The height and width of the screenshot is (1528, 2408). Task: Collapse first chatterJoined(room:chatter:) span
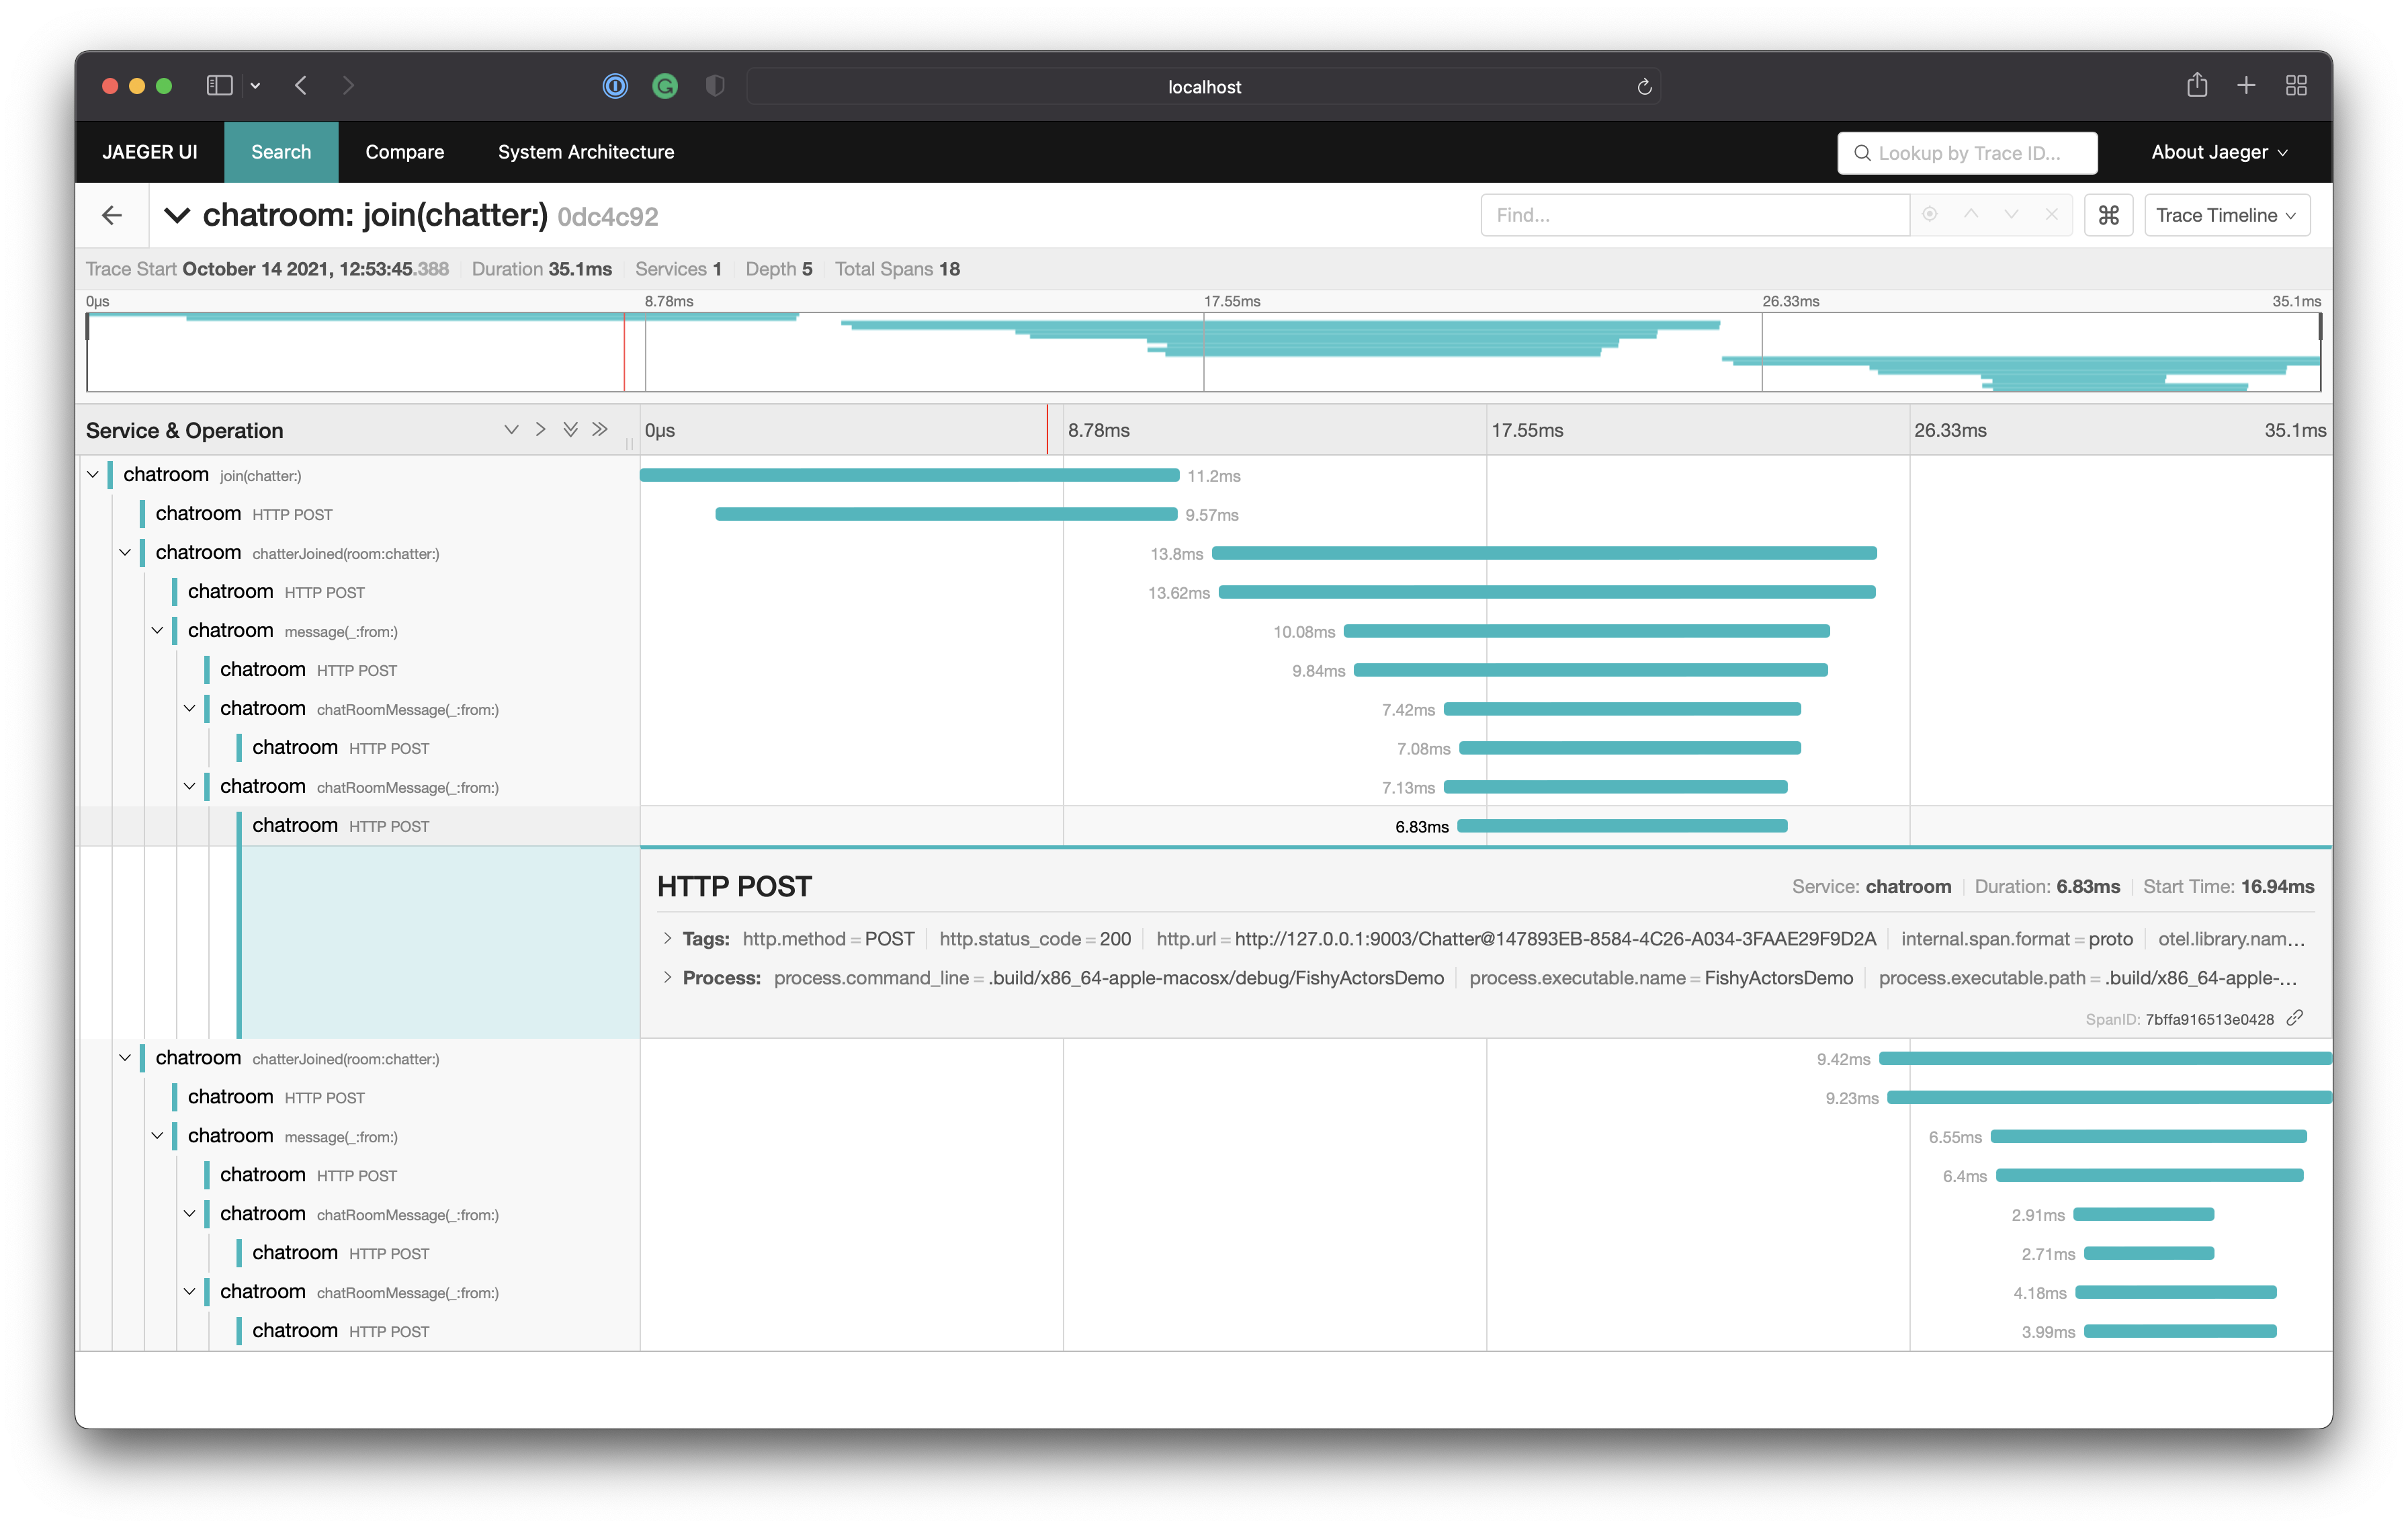125,552
